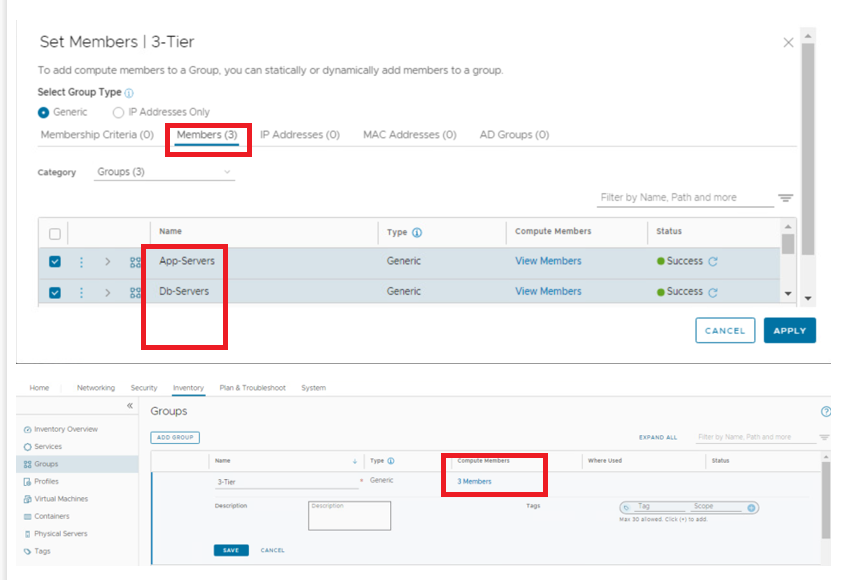Refresh status of App-Servers row
Viewport: 844px width, 580px height.
click(x=713, y=262)
